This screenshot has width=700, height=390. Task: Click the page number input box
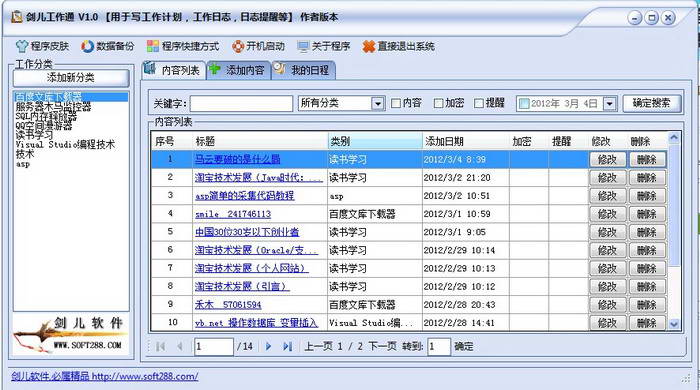[x=213, y=346]
